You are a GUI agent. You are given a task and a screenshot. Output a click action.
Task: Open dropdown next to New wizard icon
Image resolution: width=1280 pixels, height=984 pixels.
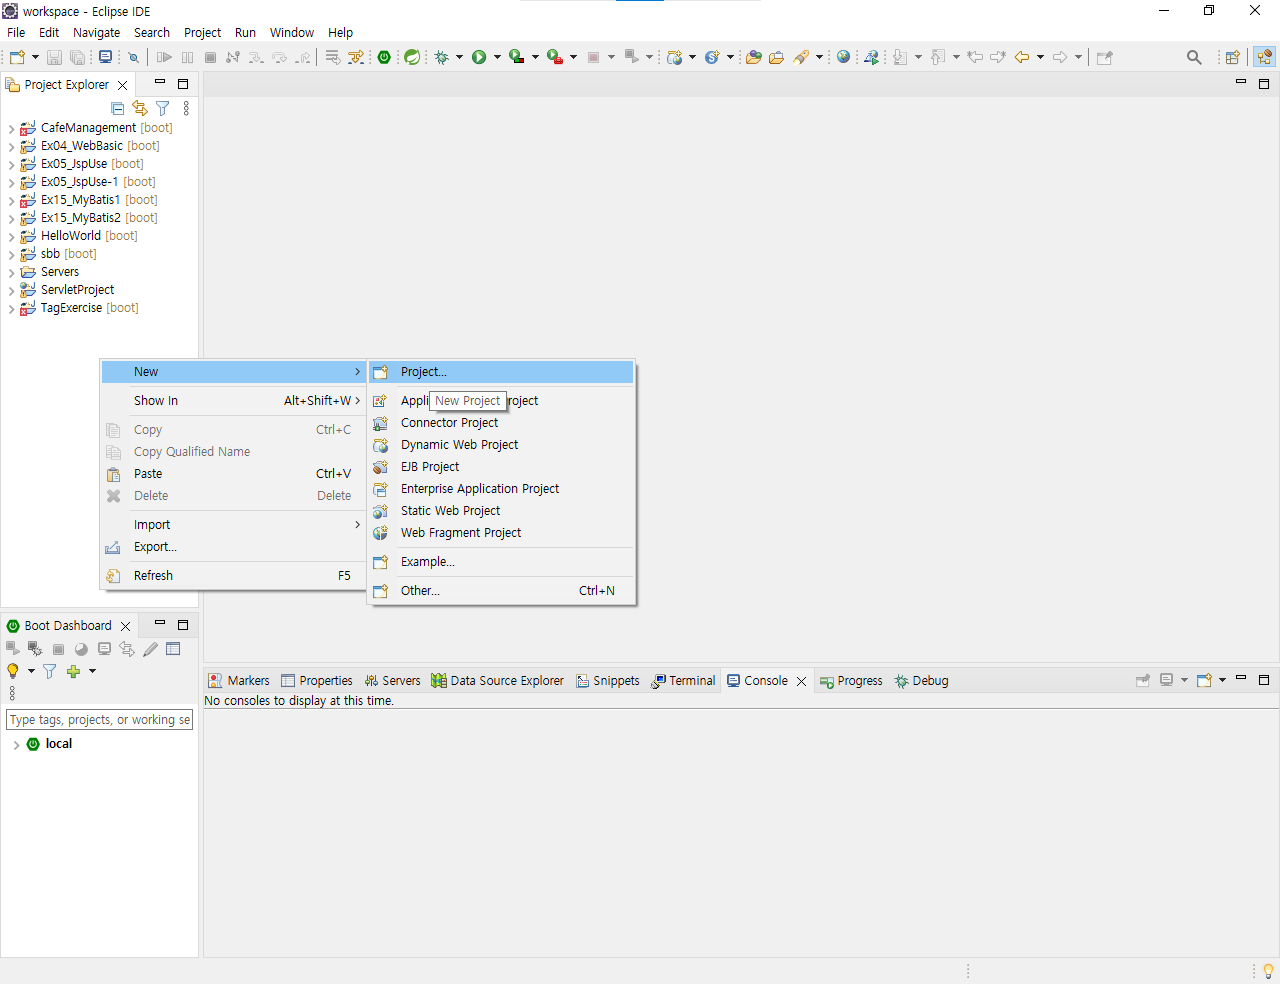(x=35, y=57)
